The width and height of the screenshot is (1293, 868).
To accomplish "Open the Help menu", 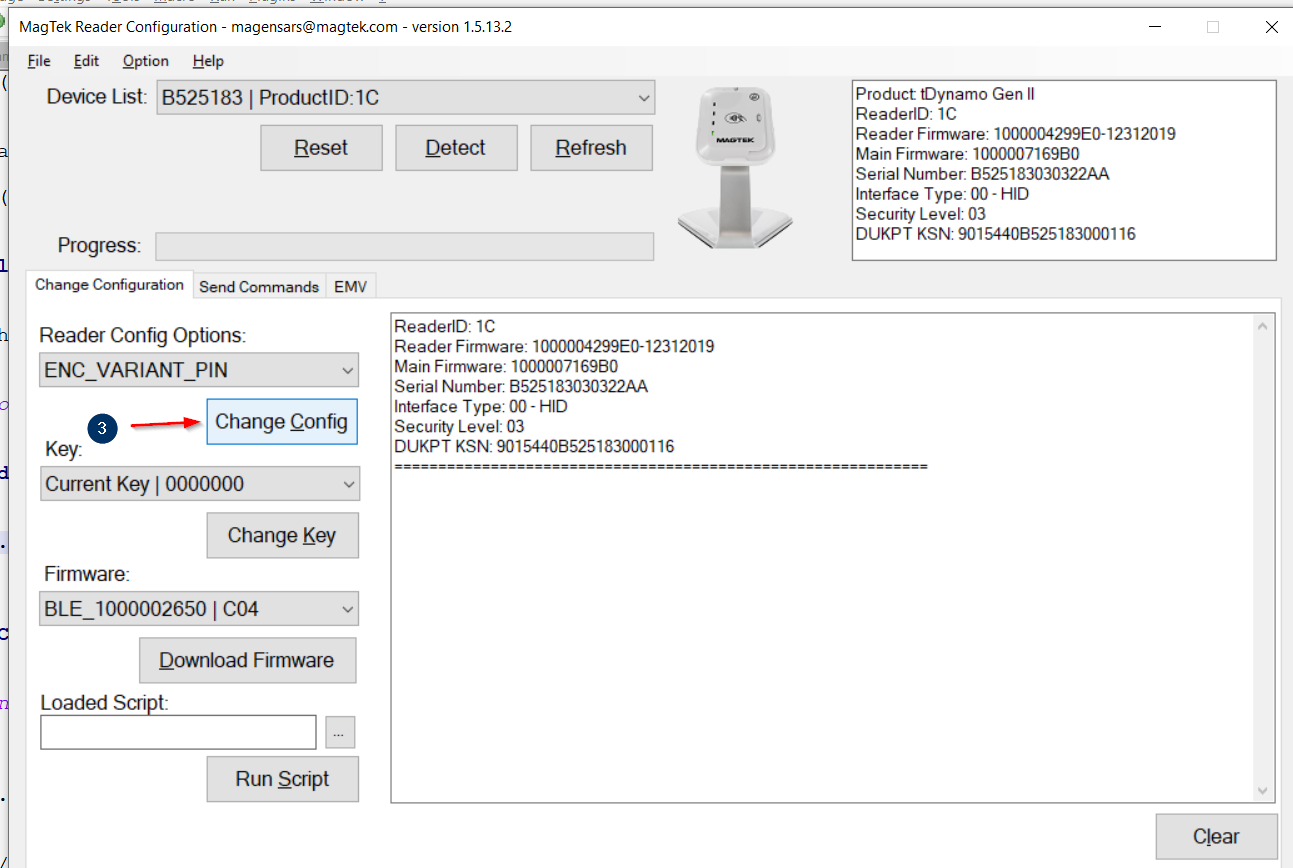I will (207, 61).
